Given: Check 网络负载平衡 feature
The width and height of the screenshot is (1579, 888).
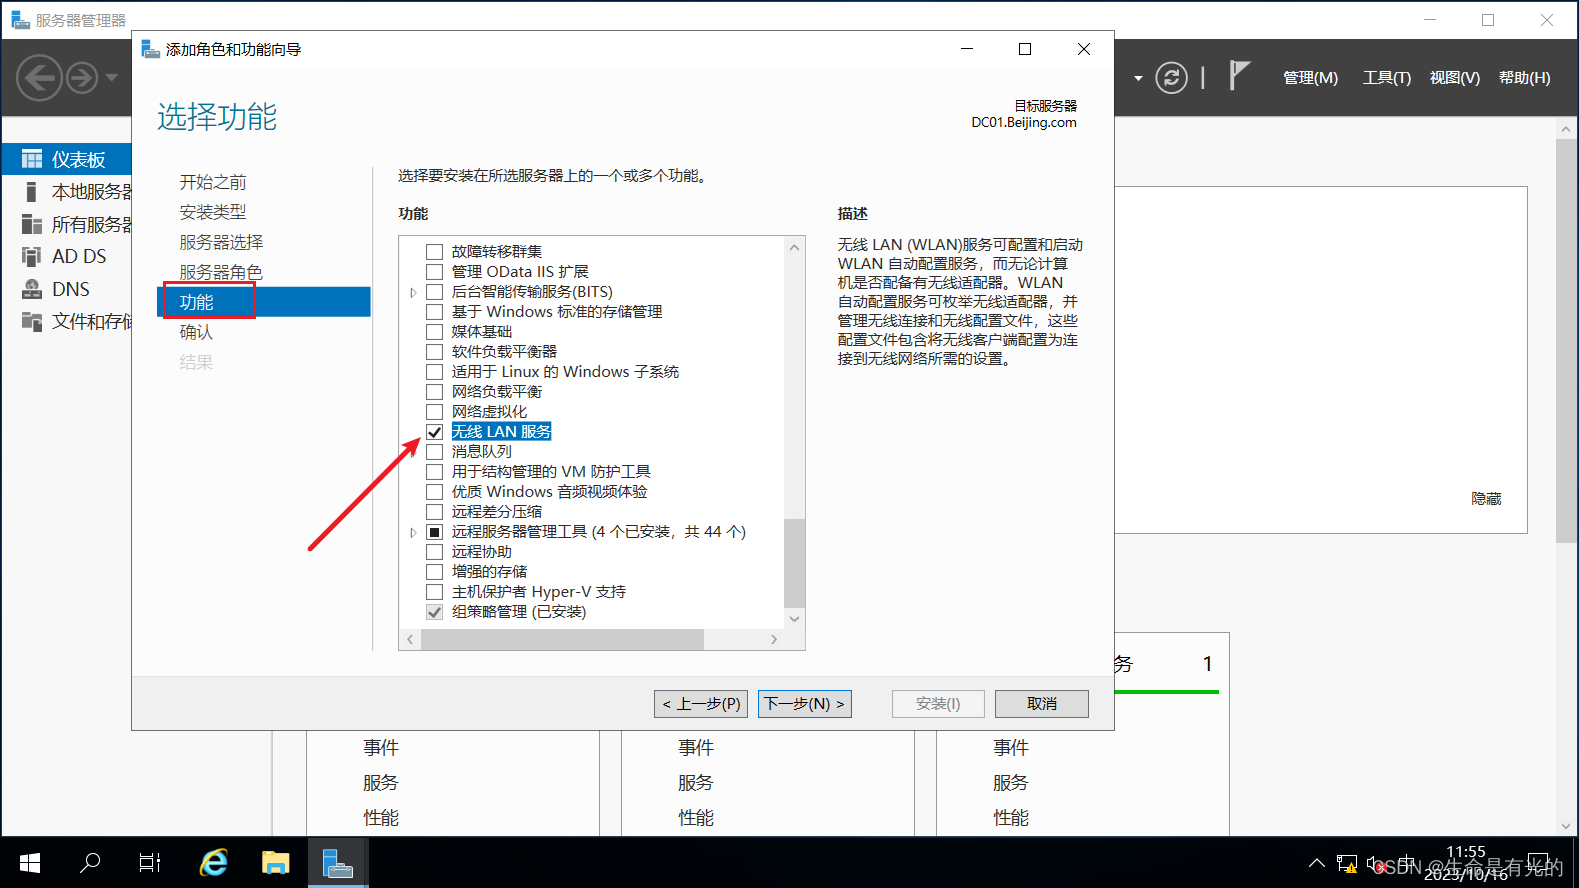Looking at the screenshot, I should click(x=434, y=392).
